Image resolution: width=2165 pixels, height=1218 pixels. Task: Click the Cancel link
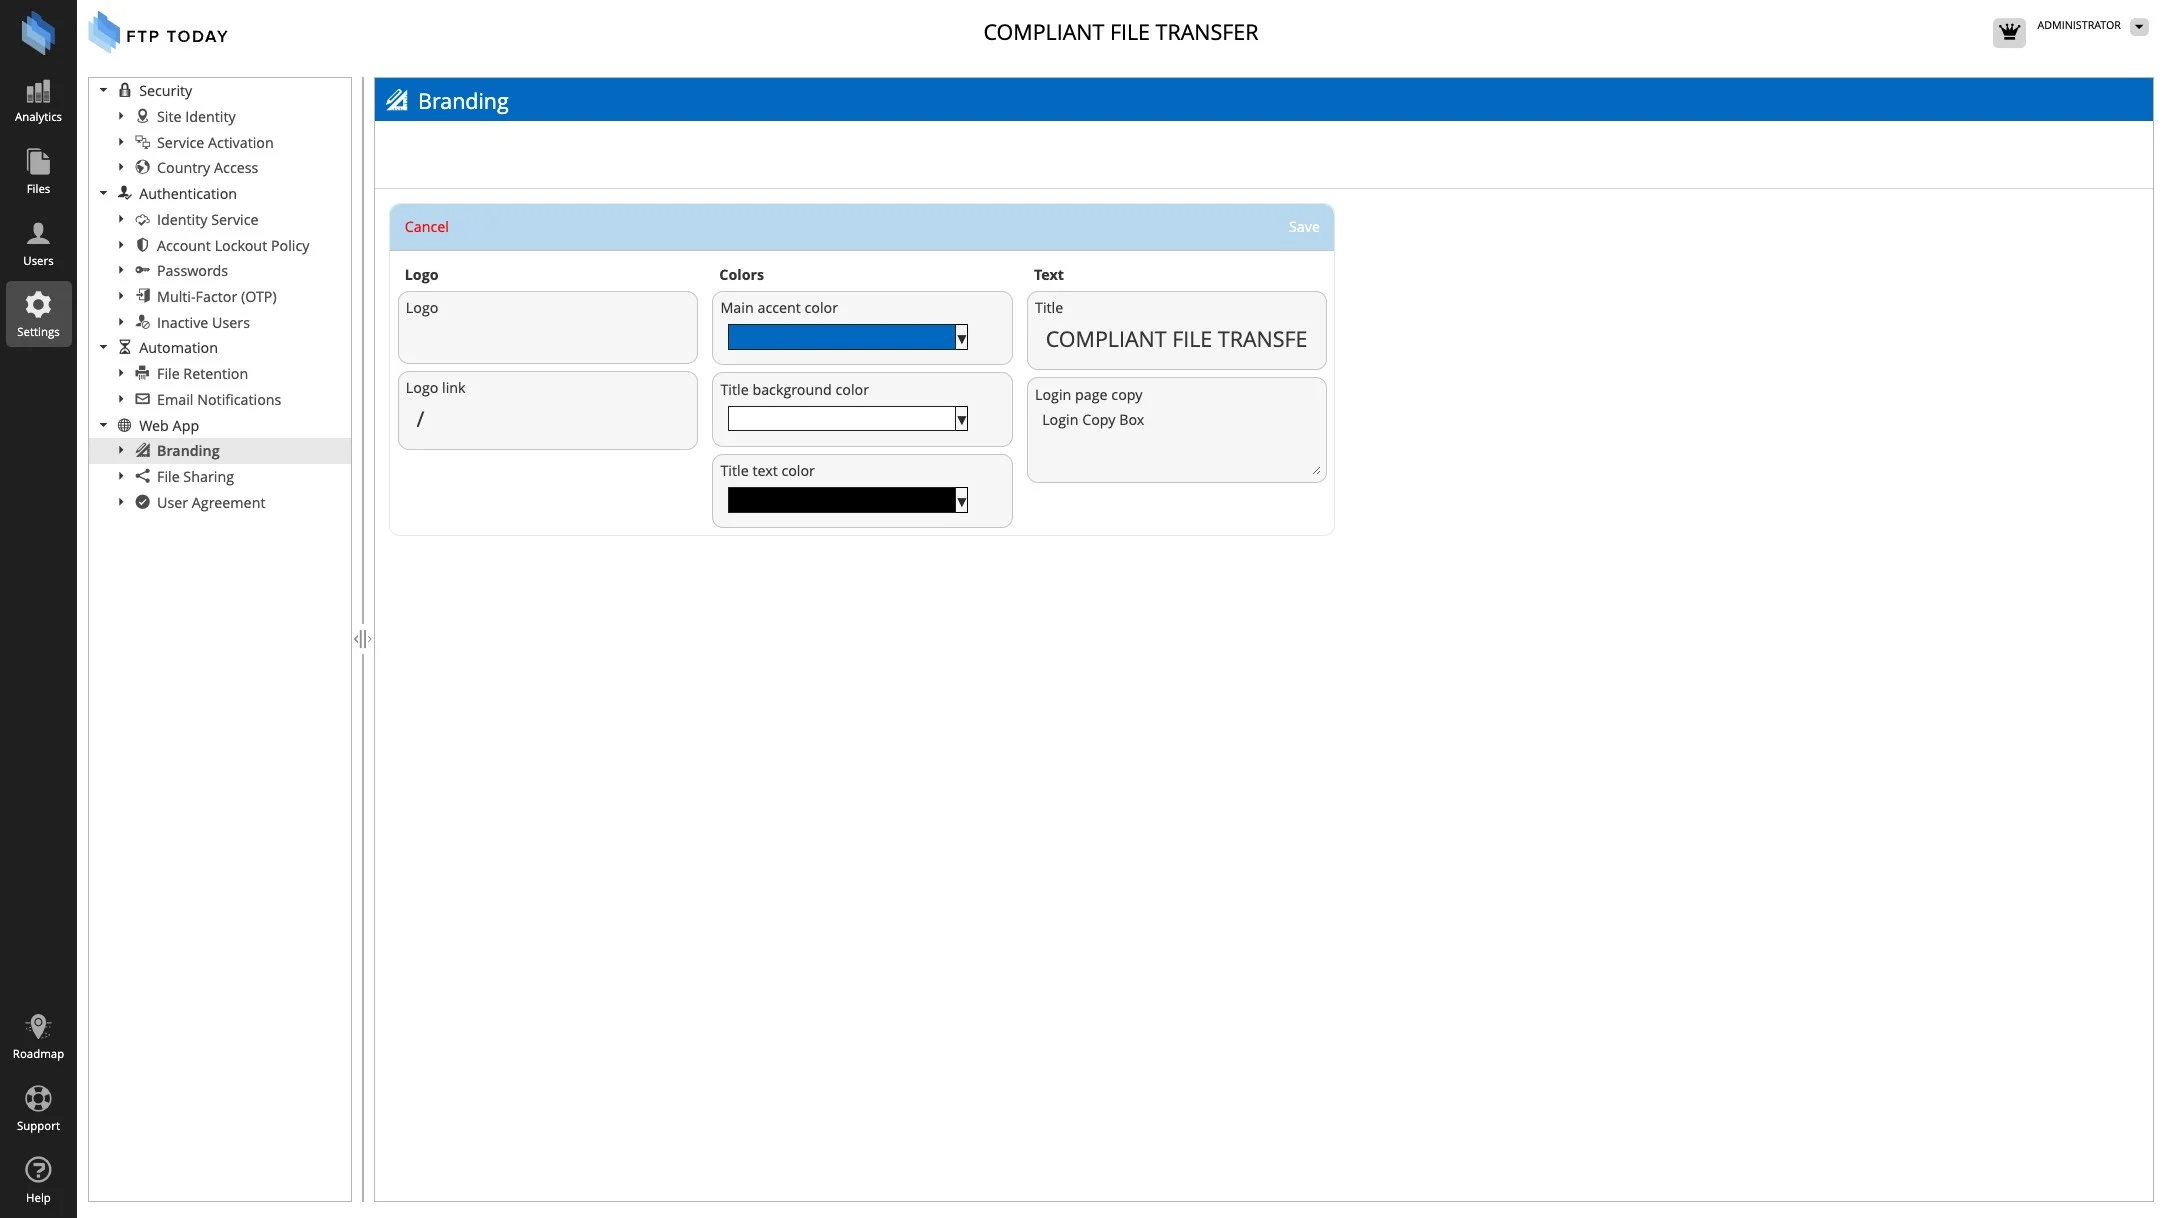click(426, 227)
